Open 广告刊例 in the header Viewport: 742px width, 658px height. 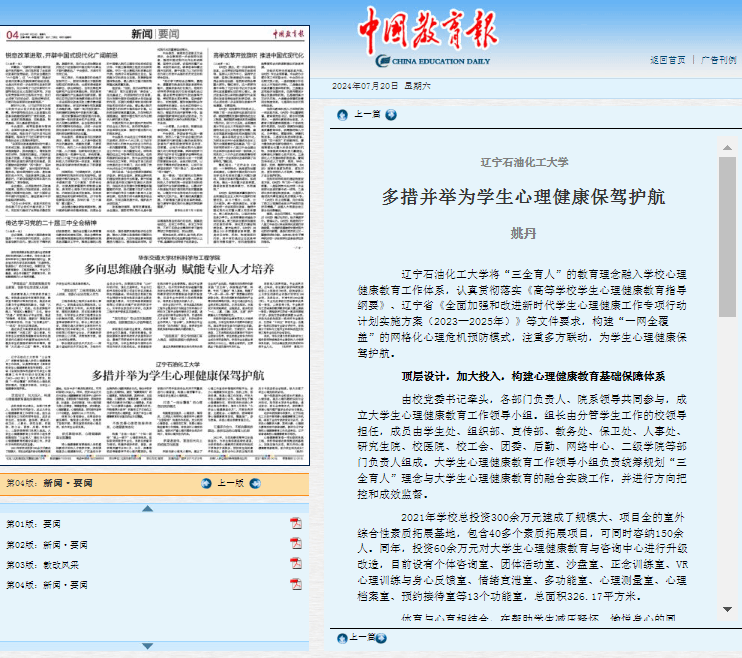pyautogui.click(x=718, y=60)
